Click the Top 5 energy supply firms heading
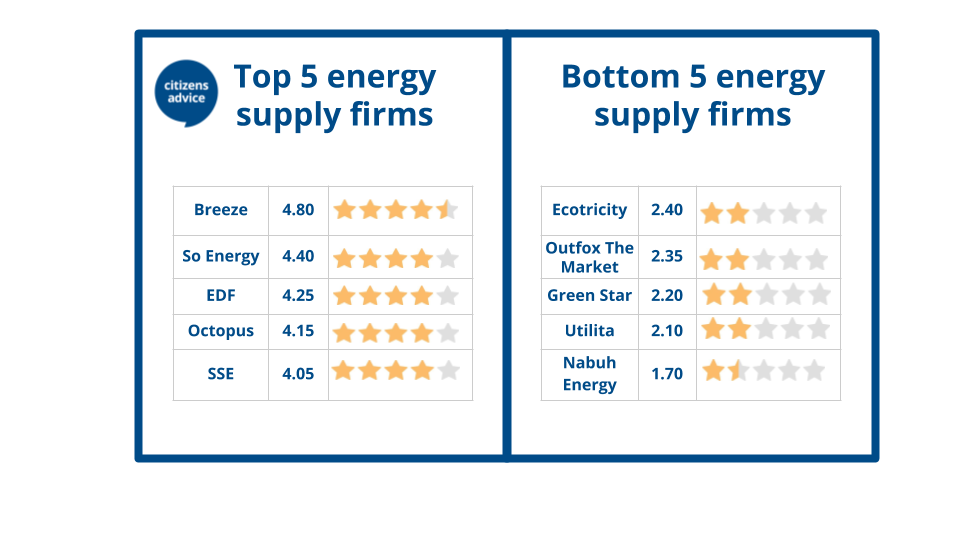 click(335, 96)
